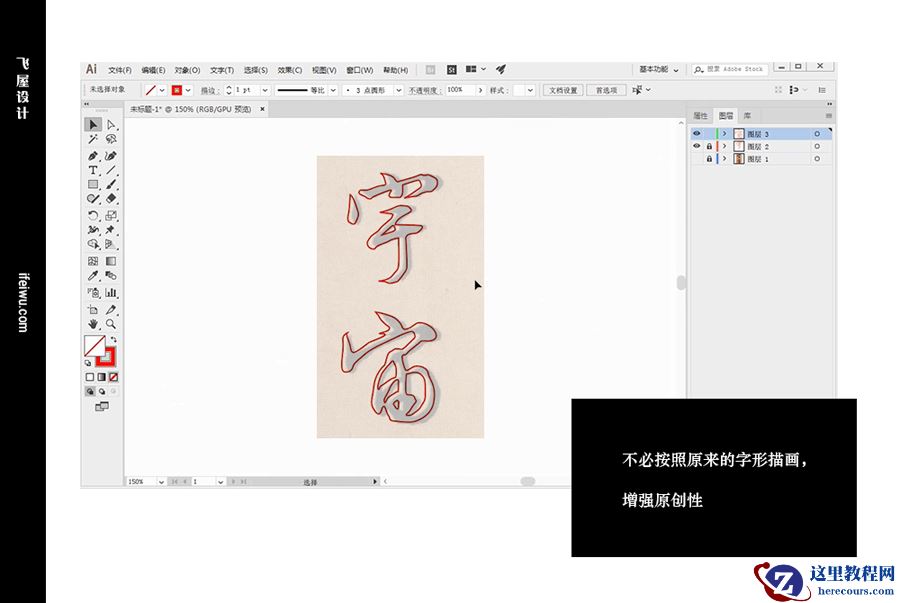The width and height of the screenshot is (900, 603).
Task: Click the target circle of 图层 1
Action: point(818,158)
